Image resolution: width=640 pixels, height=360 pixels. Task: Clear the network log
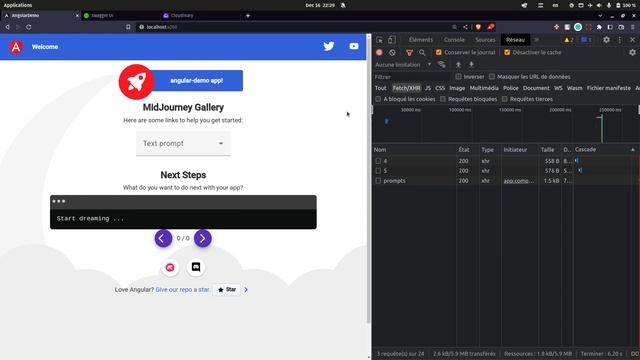pyautogui.click(x=392, y=53)
